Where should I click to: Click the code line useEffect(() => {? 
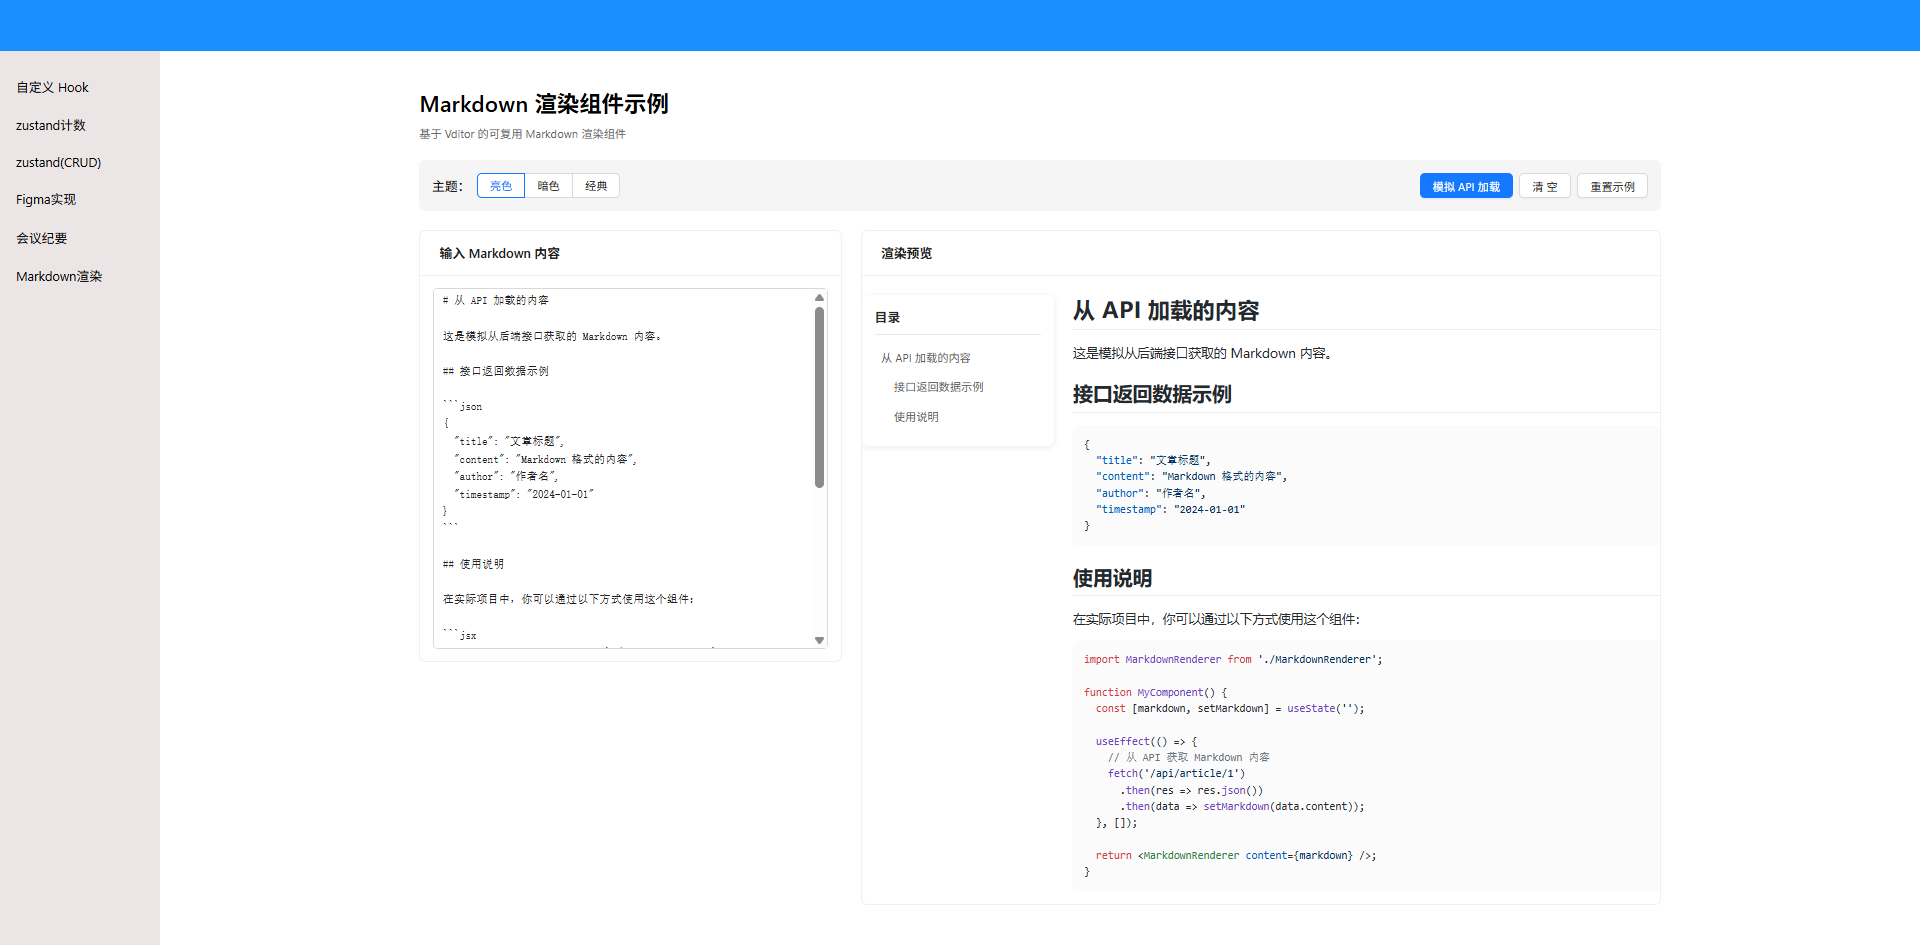pos(1146,741)
